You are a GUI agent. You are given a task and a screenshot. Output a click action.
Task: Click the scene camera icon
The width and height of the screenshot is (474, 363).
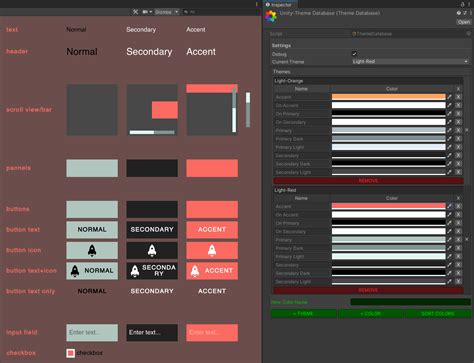click(145, 12)
